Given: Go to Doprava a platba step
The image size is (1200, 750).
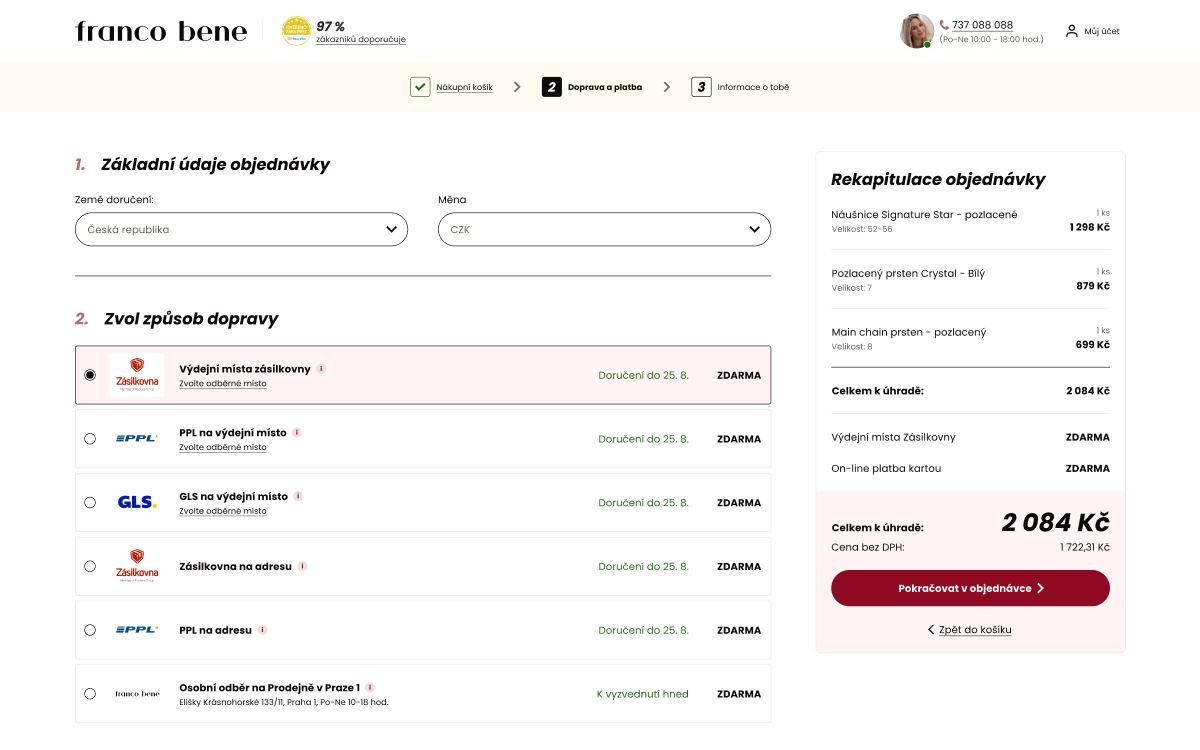Looking at the screenshot, I should click(x=605, y=87).
